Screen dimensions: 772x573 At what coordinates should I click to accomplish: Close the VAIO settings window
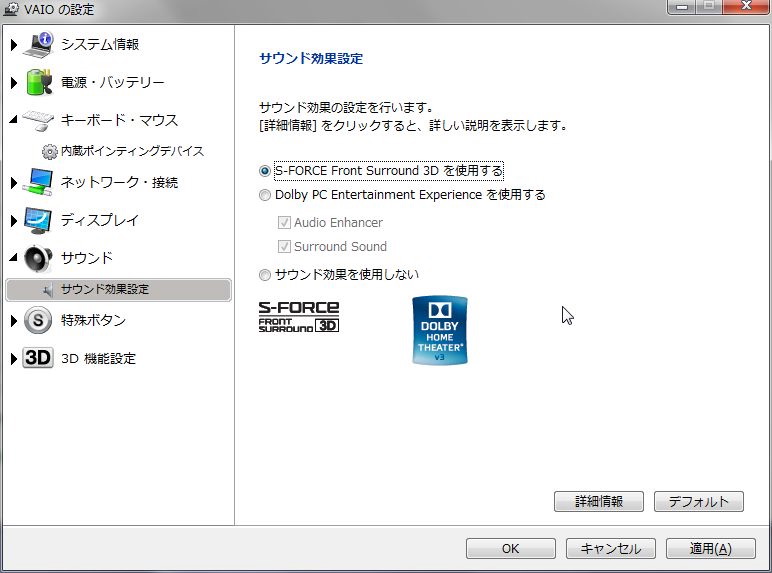[x=746, y=7]
